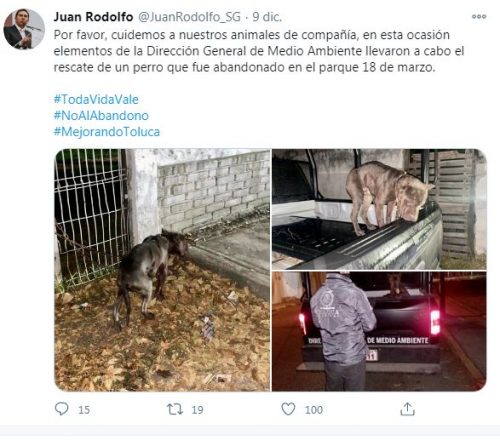Like the tweet with heart icon

click(288, 409)
